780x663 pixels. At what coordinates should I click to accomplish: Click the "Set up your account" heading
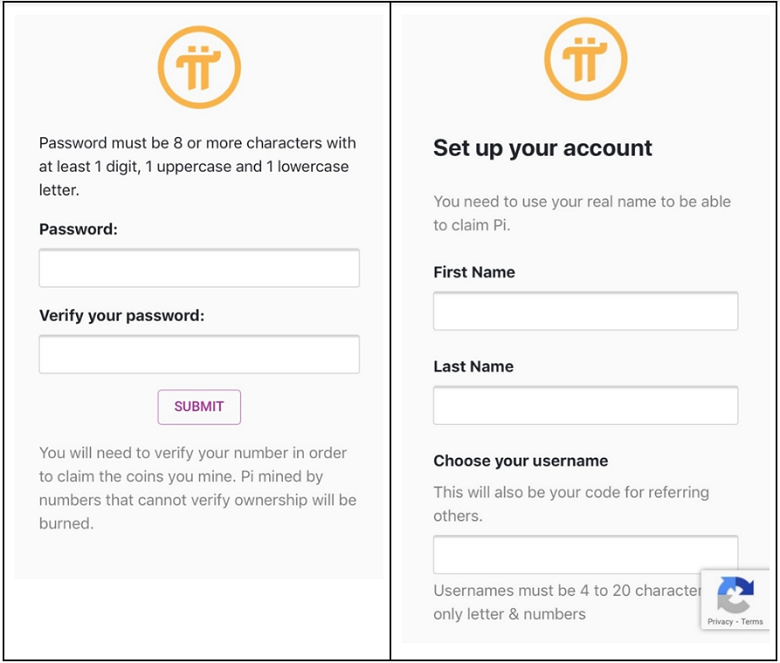(x=542, y=148)
